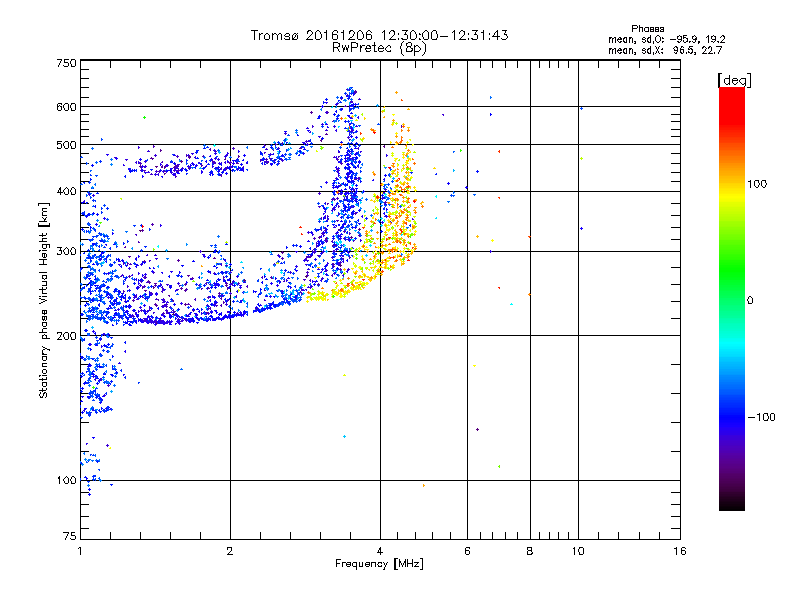Click the blue band near -100 on colorbar

(x=732, y=416)
